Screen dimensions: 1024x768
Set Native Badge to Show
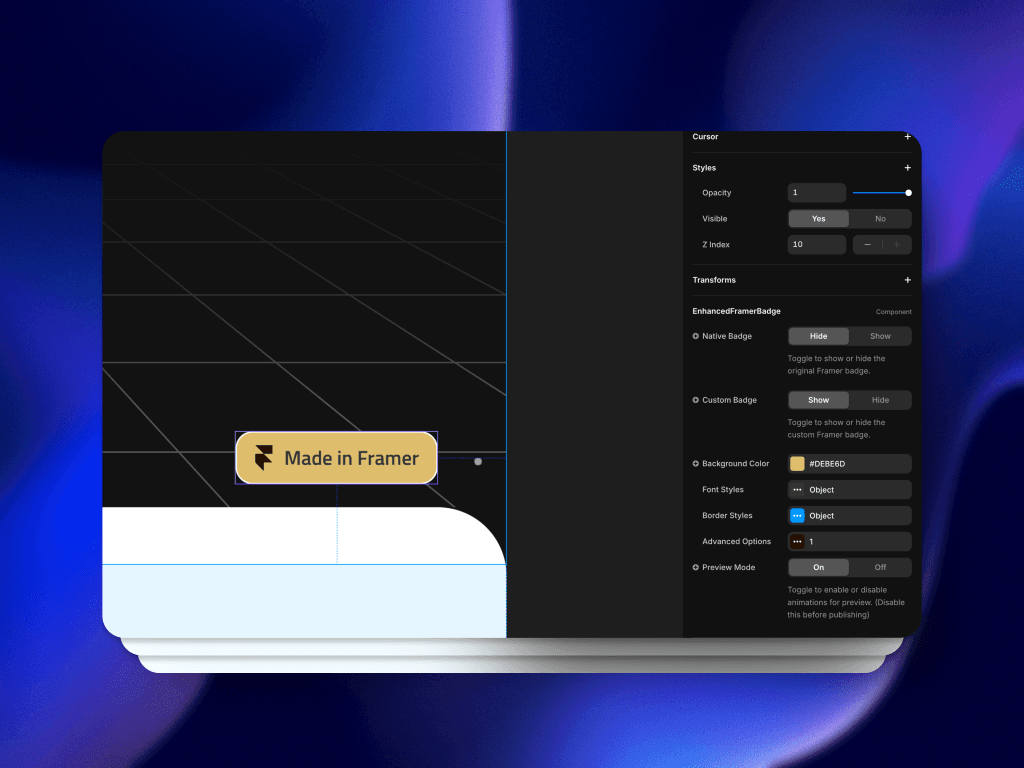(880, 336)
